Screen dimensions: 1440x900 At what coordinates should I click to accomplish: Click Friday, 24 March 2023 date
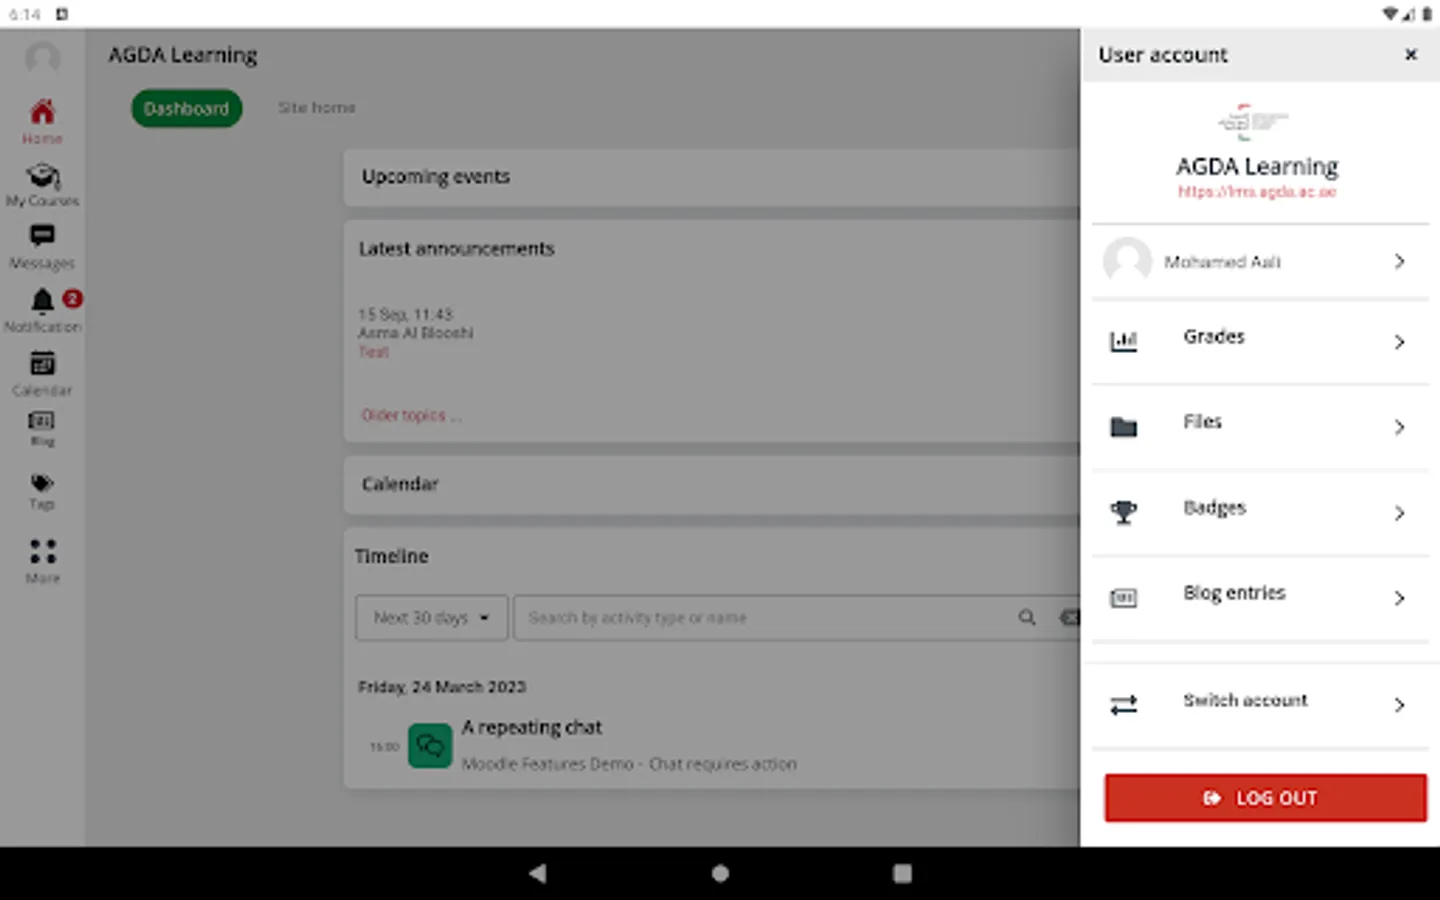[442, 687]
